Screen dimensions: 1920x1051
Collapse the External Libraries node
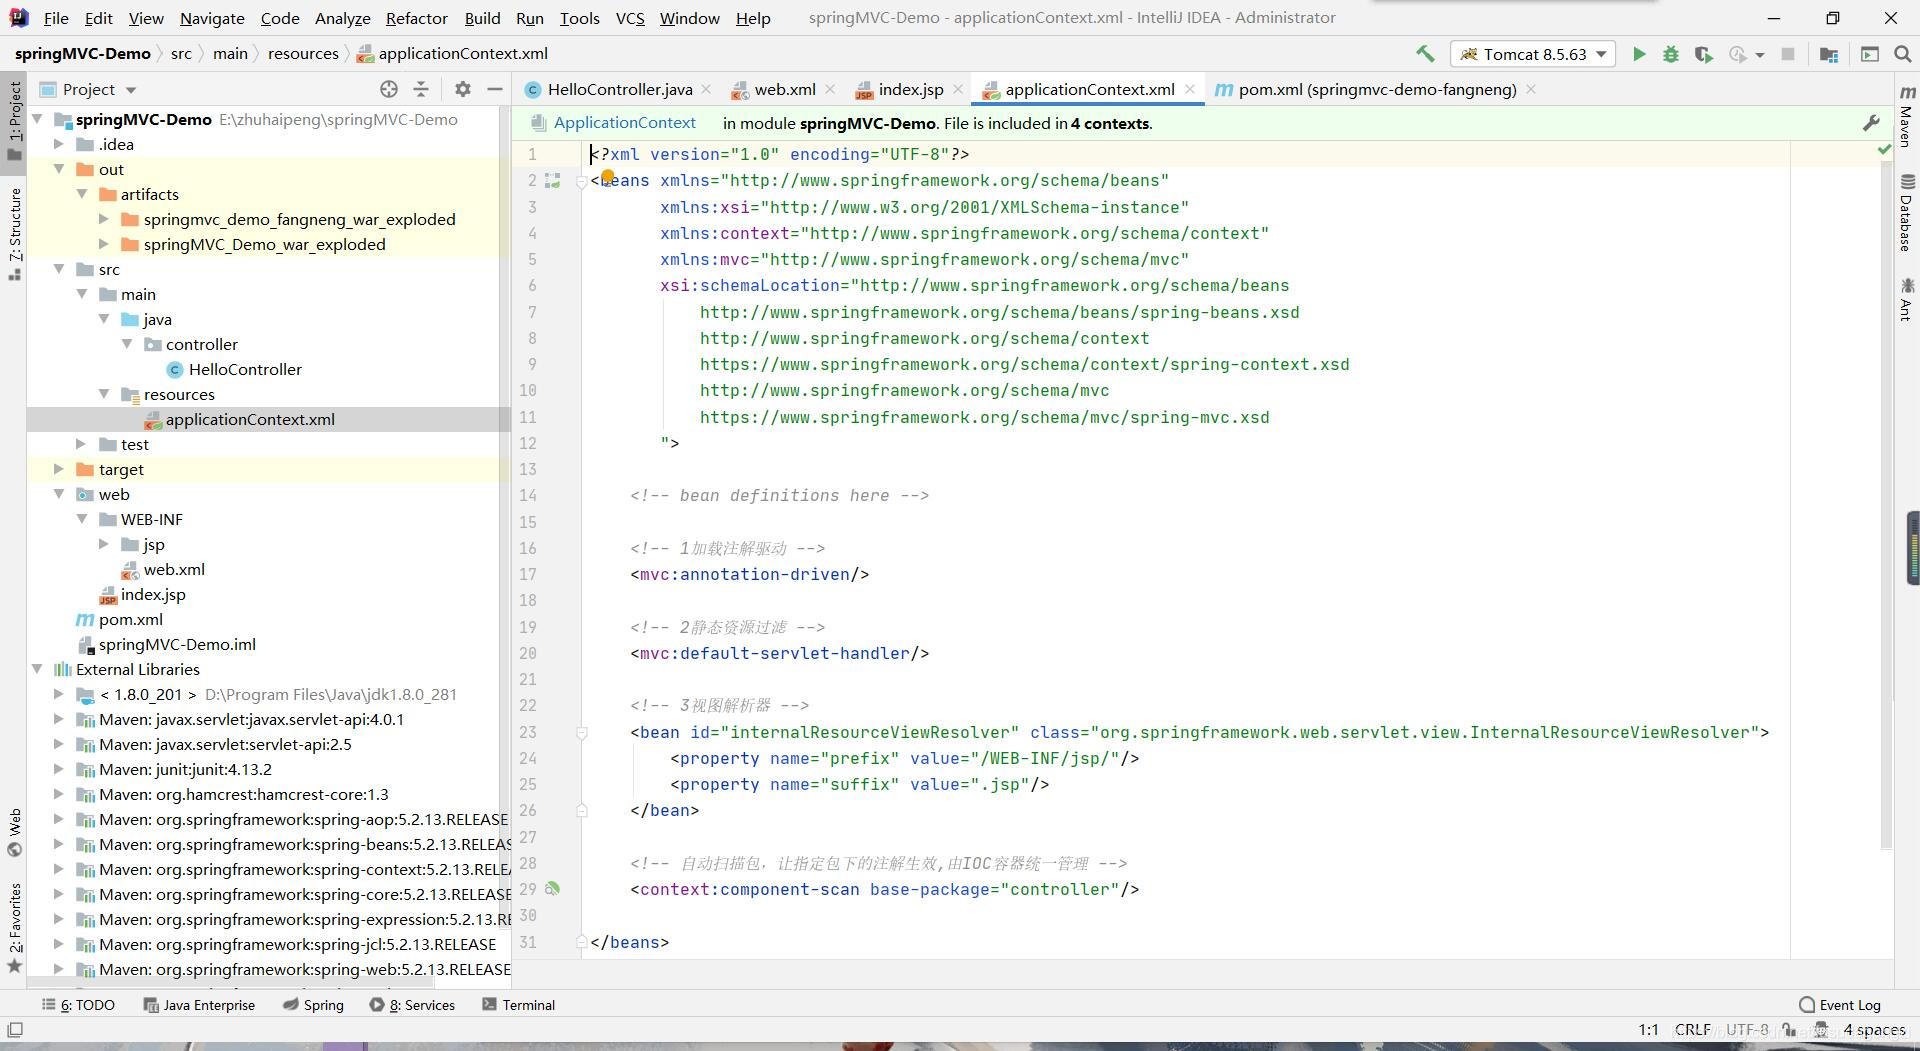[37, 669]
